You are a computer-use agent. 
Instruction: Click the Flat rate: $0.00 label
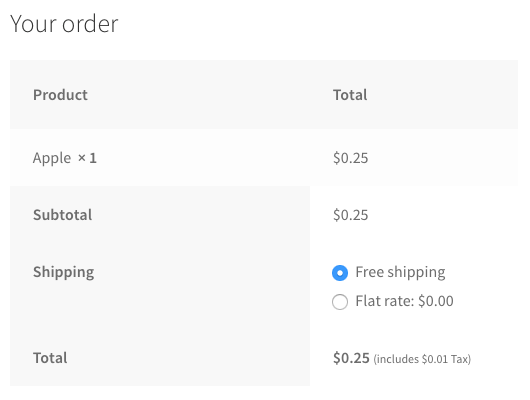pos(404,301)
